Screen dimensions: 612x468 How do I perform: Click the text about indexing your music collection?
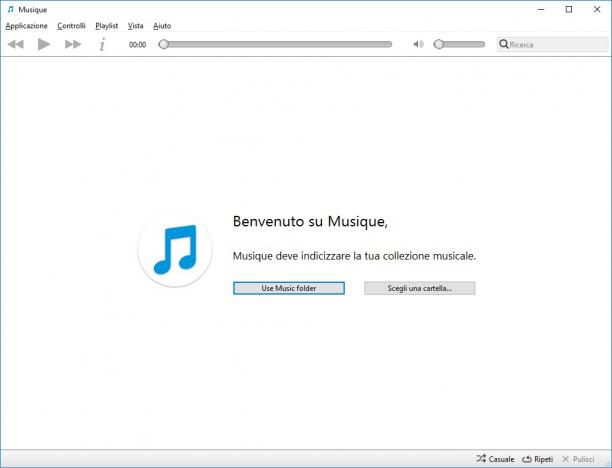354,256
